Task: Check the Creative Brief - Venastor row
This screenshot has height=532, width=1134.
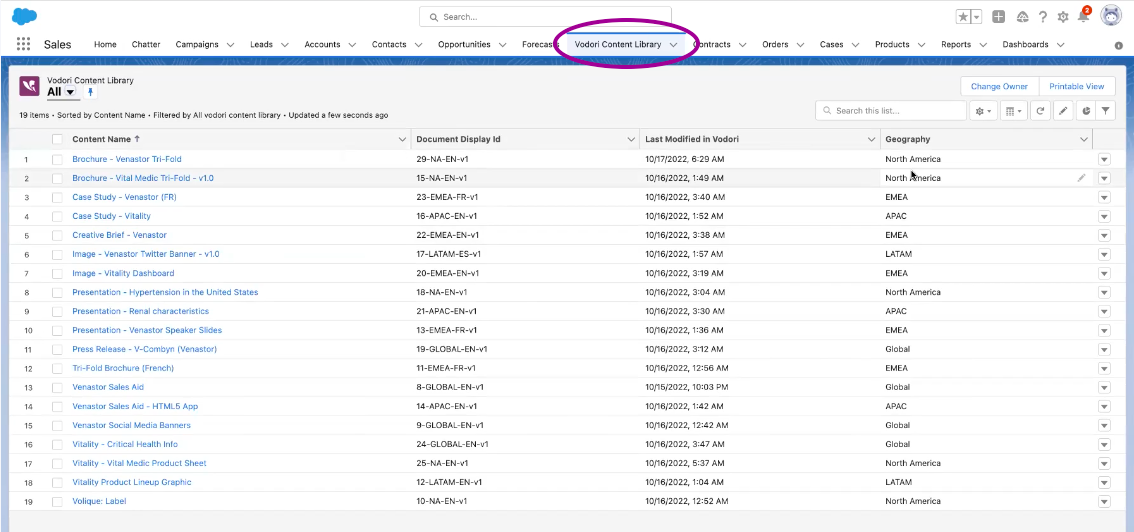Action: [x=57, y=235]
